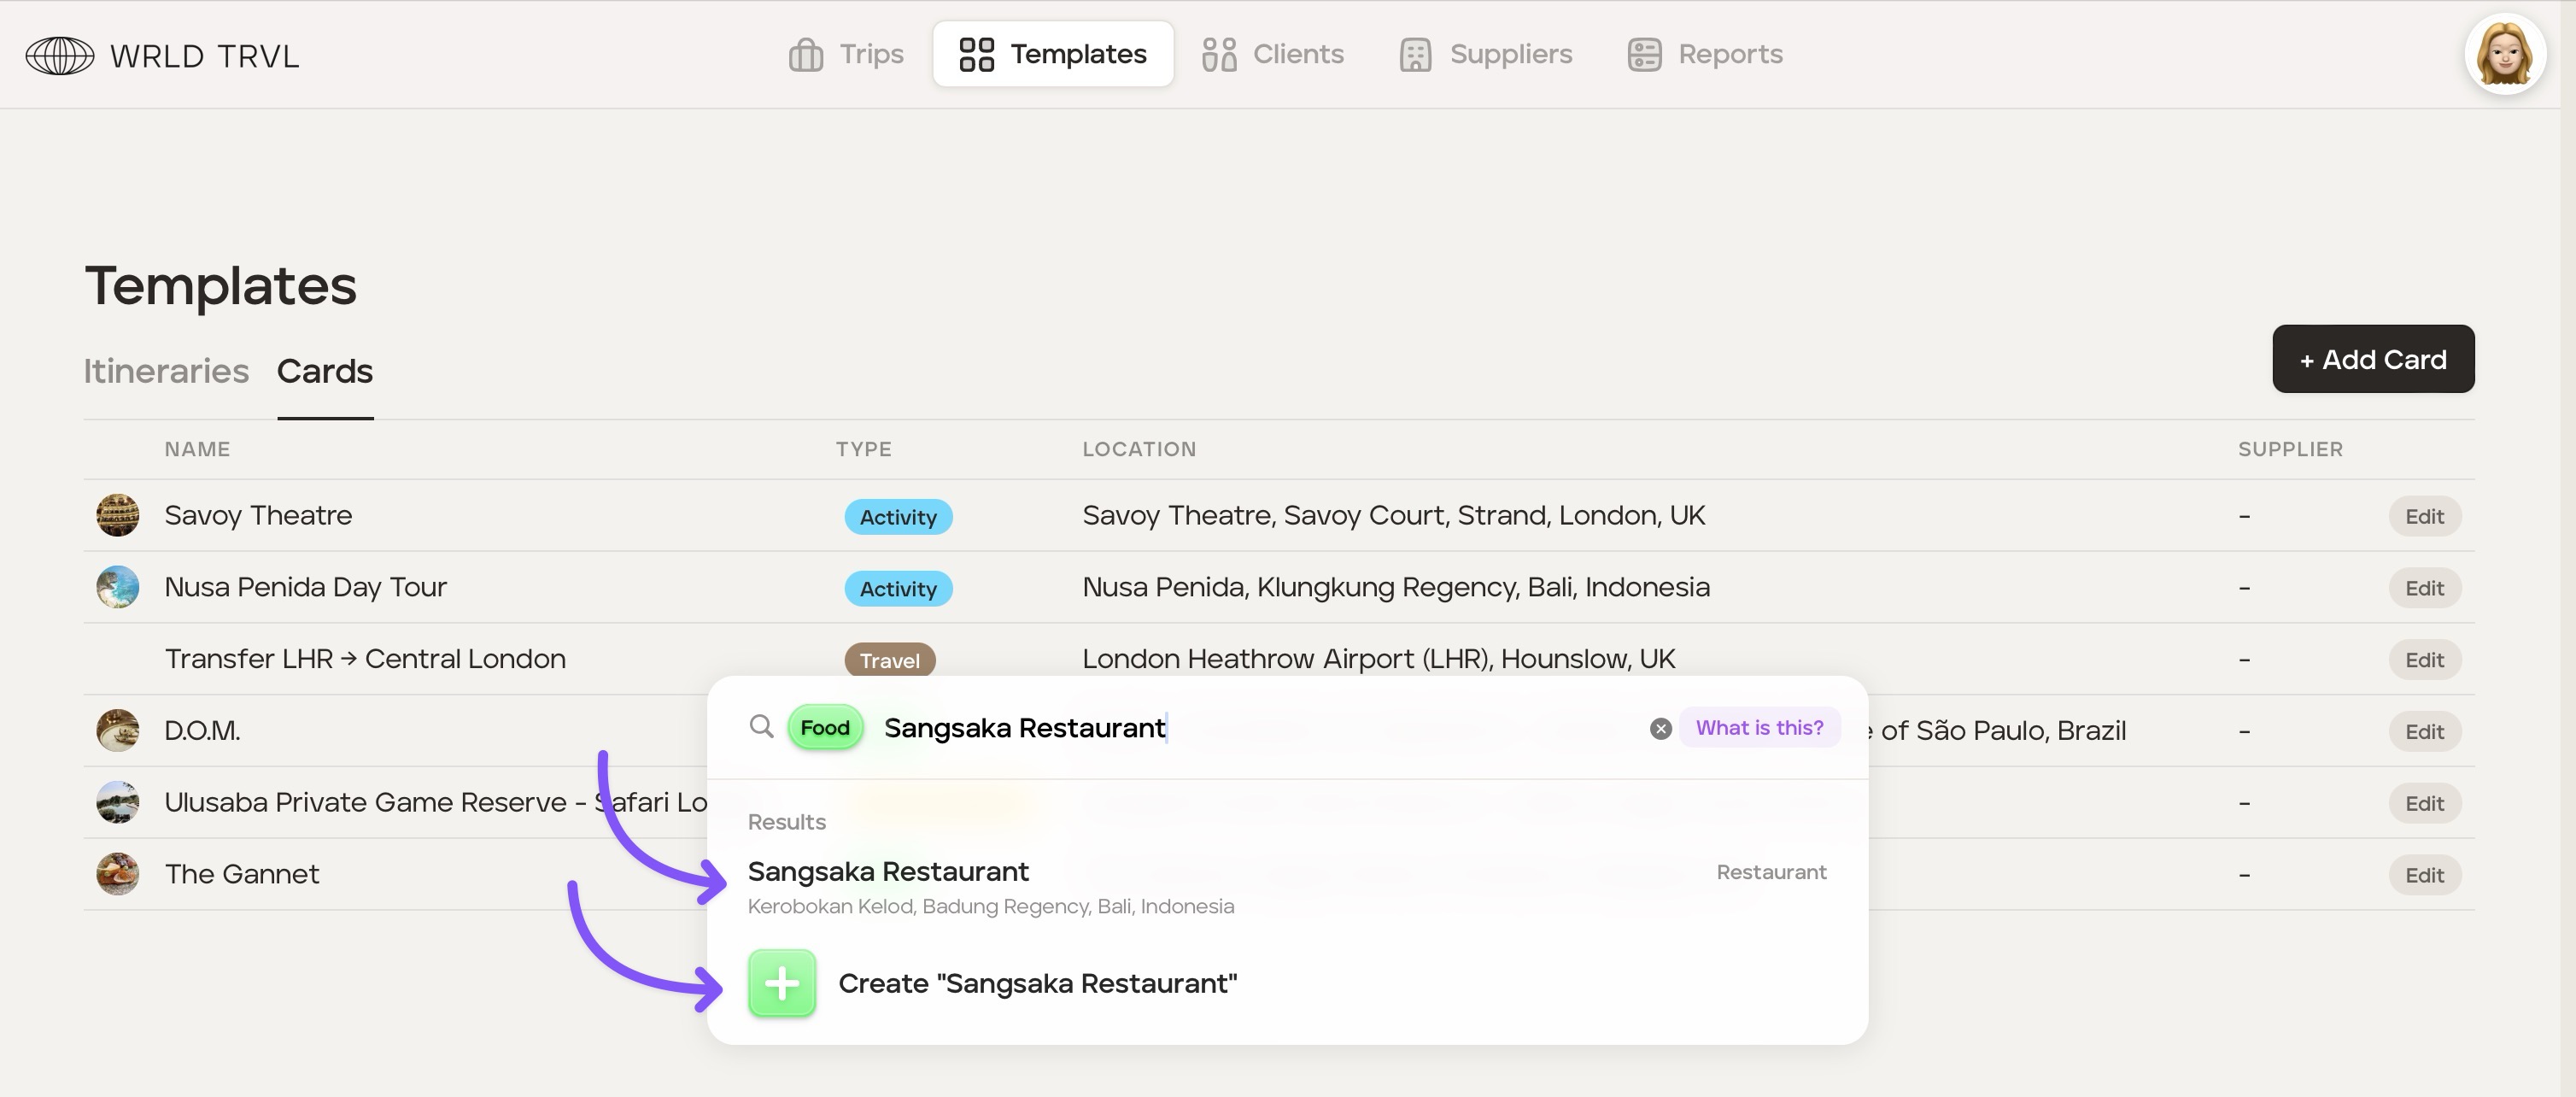Click the Food filter tag
Screen dimensions: 2576x1097
(824, 728)
